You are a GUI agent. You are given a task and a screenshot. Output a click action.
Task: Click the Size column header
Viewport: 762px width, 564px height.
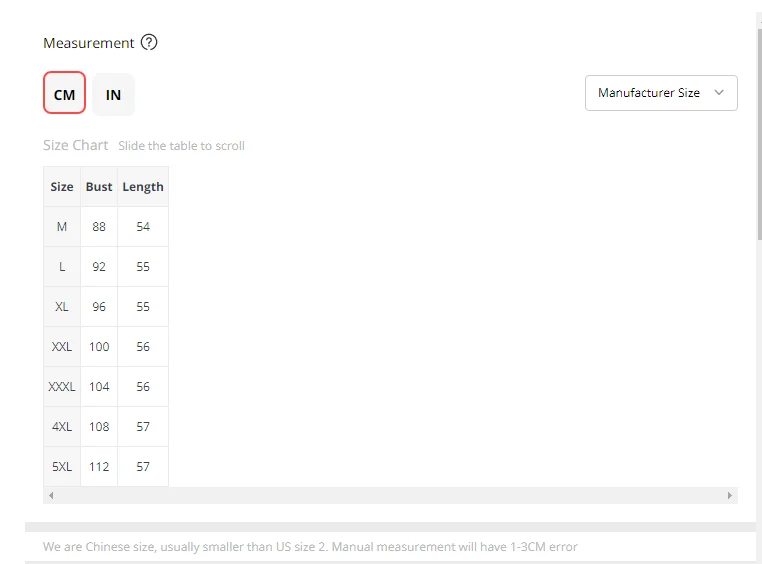(62, 187)
